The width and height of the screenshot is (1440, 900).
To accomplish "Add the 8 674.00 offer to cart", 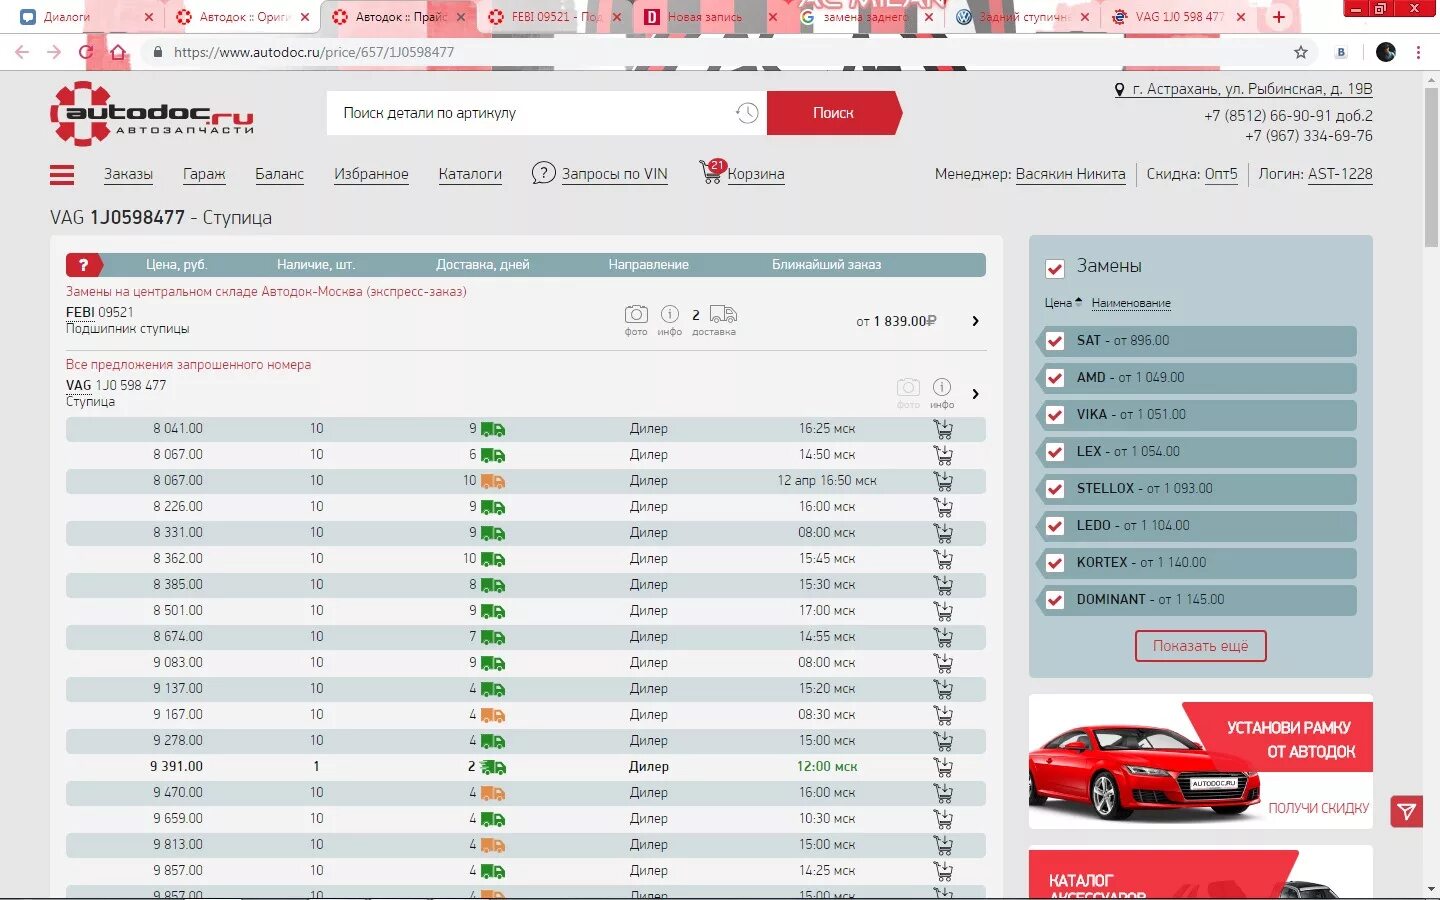I will tap(943, 637).
